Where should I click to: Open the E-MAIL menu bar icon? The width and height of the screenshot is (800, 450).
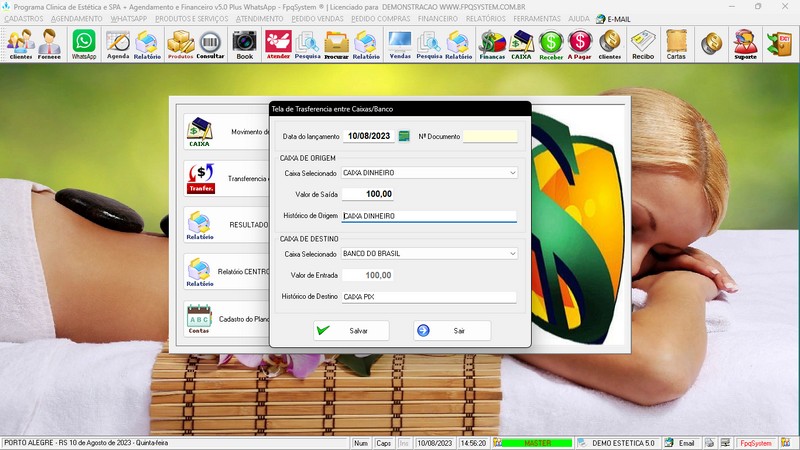[614, 19]
